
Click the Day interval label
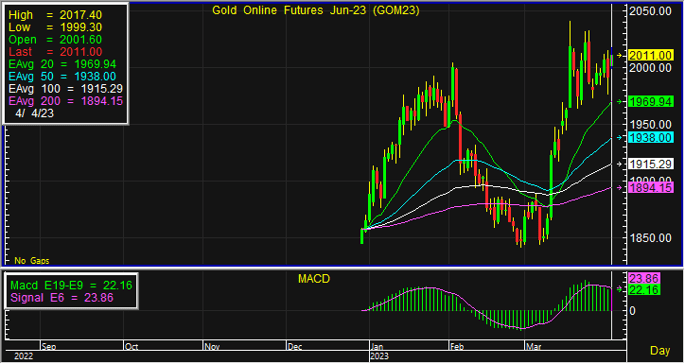[660, 351]
